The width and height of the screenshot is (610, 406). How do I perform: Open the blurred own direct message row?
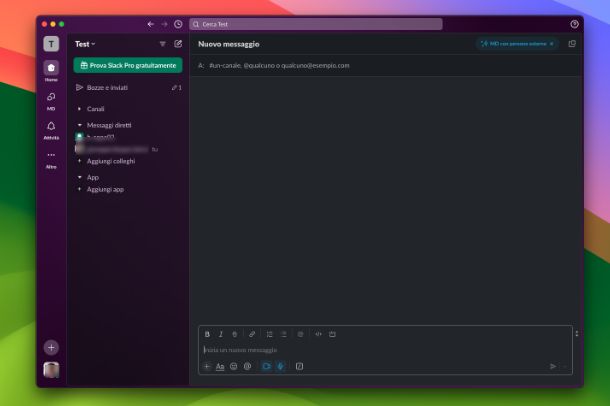click(128, 149)
